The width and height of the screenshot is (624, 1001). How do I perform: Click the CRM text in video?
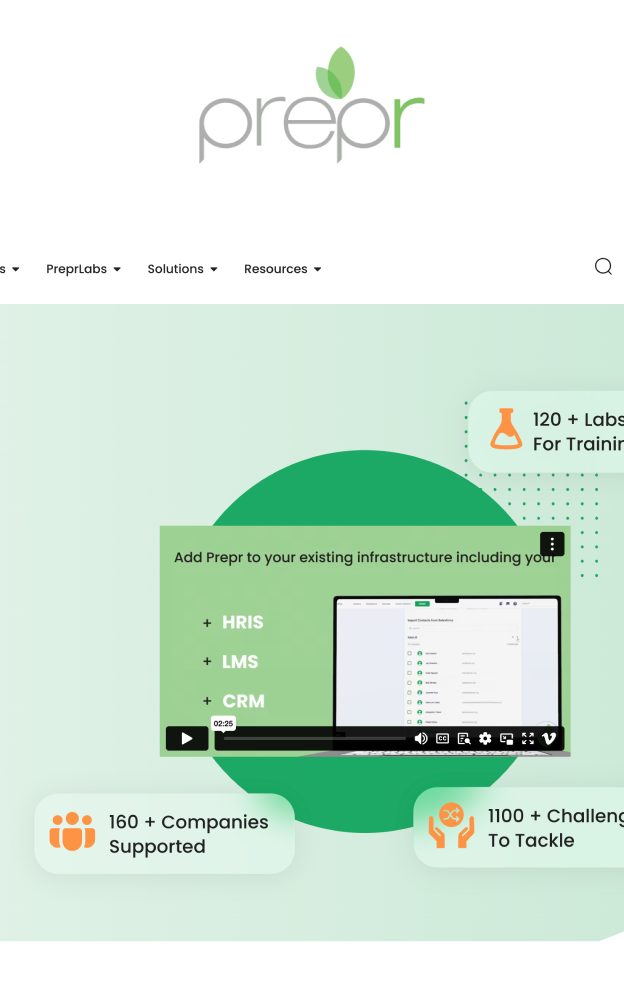[243, 702]
